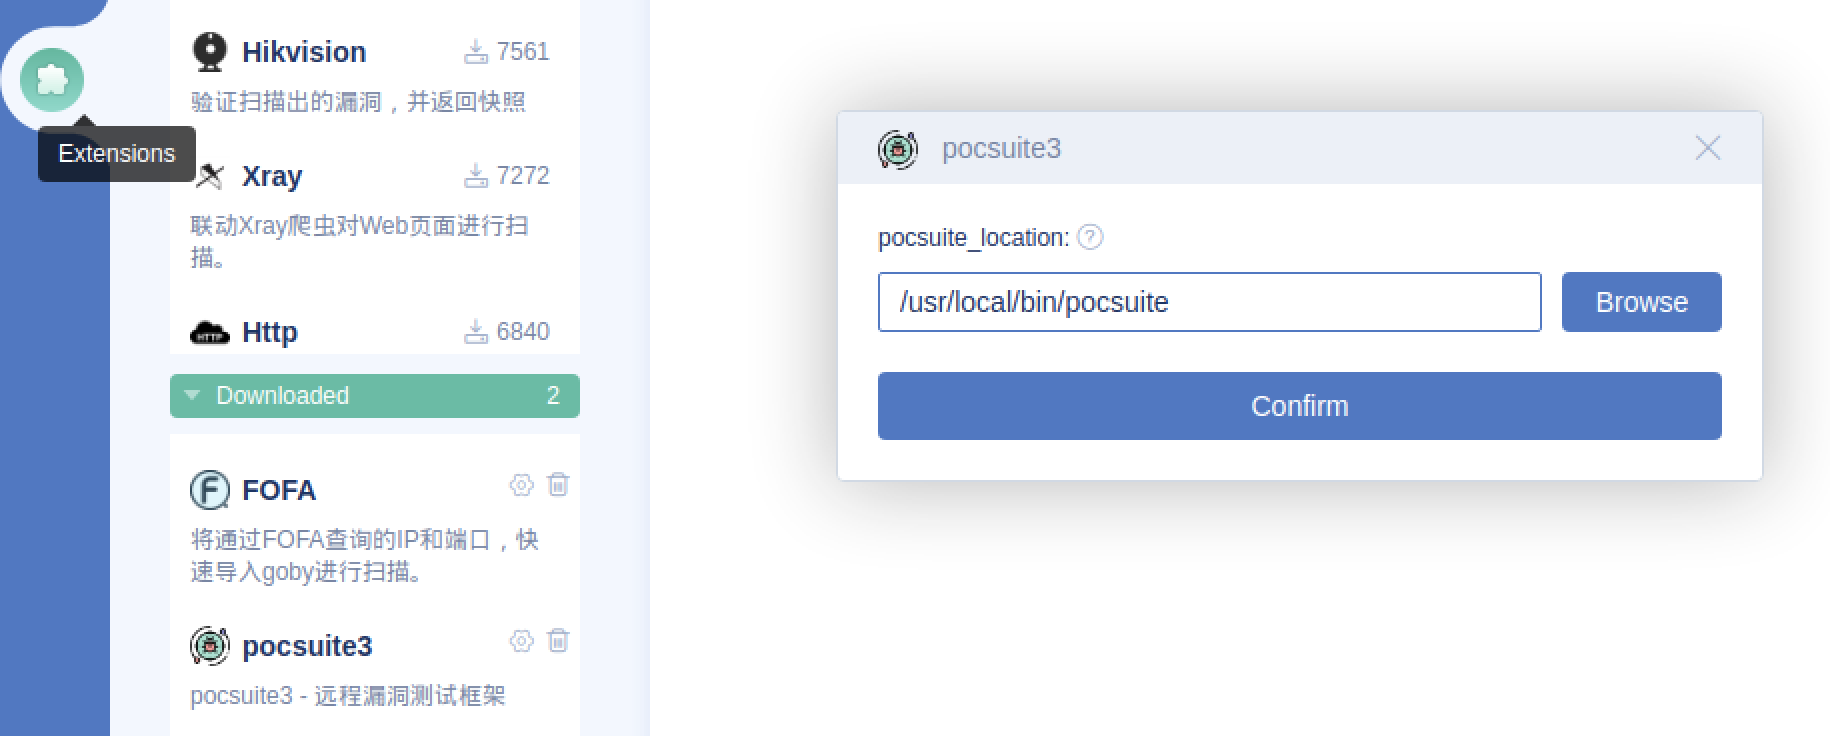This screenshot has width=1830, height=736.
Task: Delete the FOFA extension via trash icon
Action: (559, 485)
